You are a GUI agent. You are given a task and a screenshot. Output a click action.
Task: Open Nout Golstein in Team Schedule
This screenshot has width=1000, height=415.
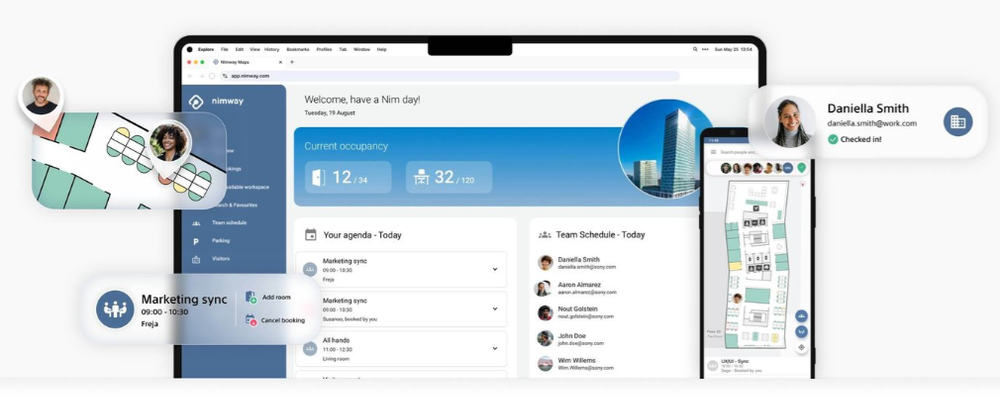pos(577,312)
